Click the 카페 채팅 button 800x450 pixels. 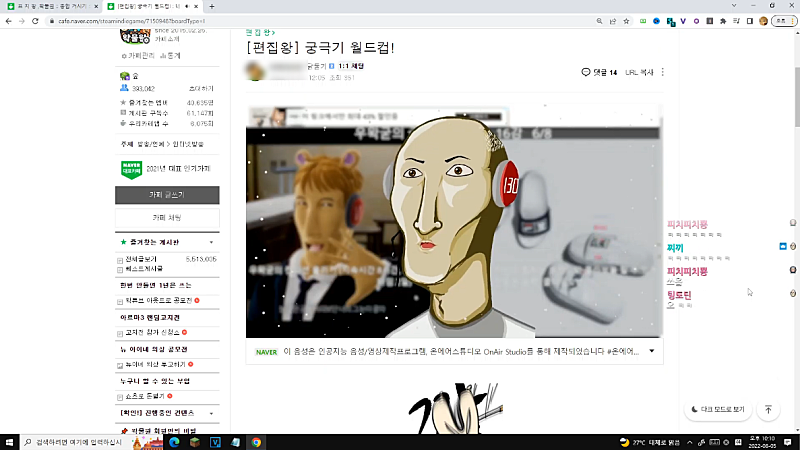tap(167, 217)
